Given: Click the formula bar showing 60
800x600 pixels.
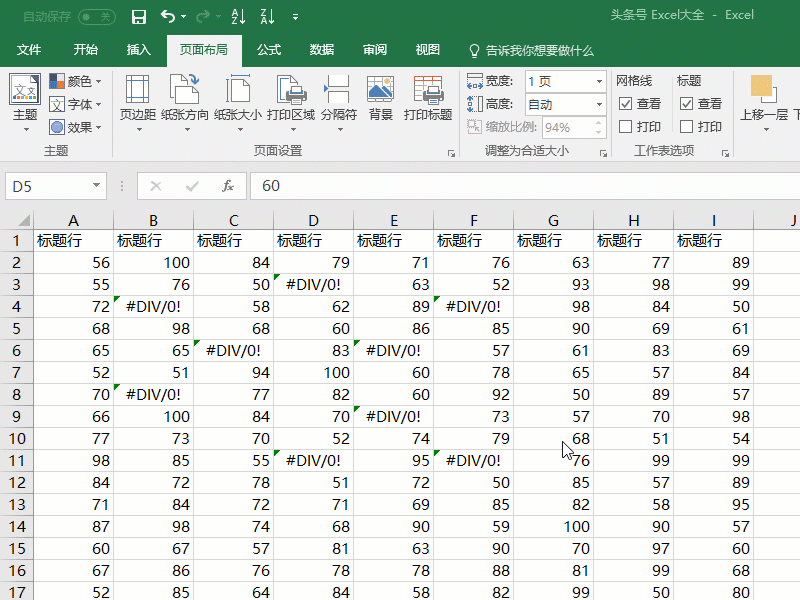Looking at the screenshot, I should pos(526,186).
